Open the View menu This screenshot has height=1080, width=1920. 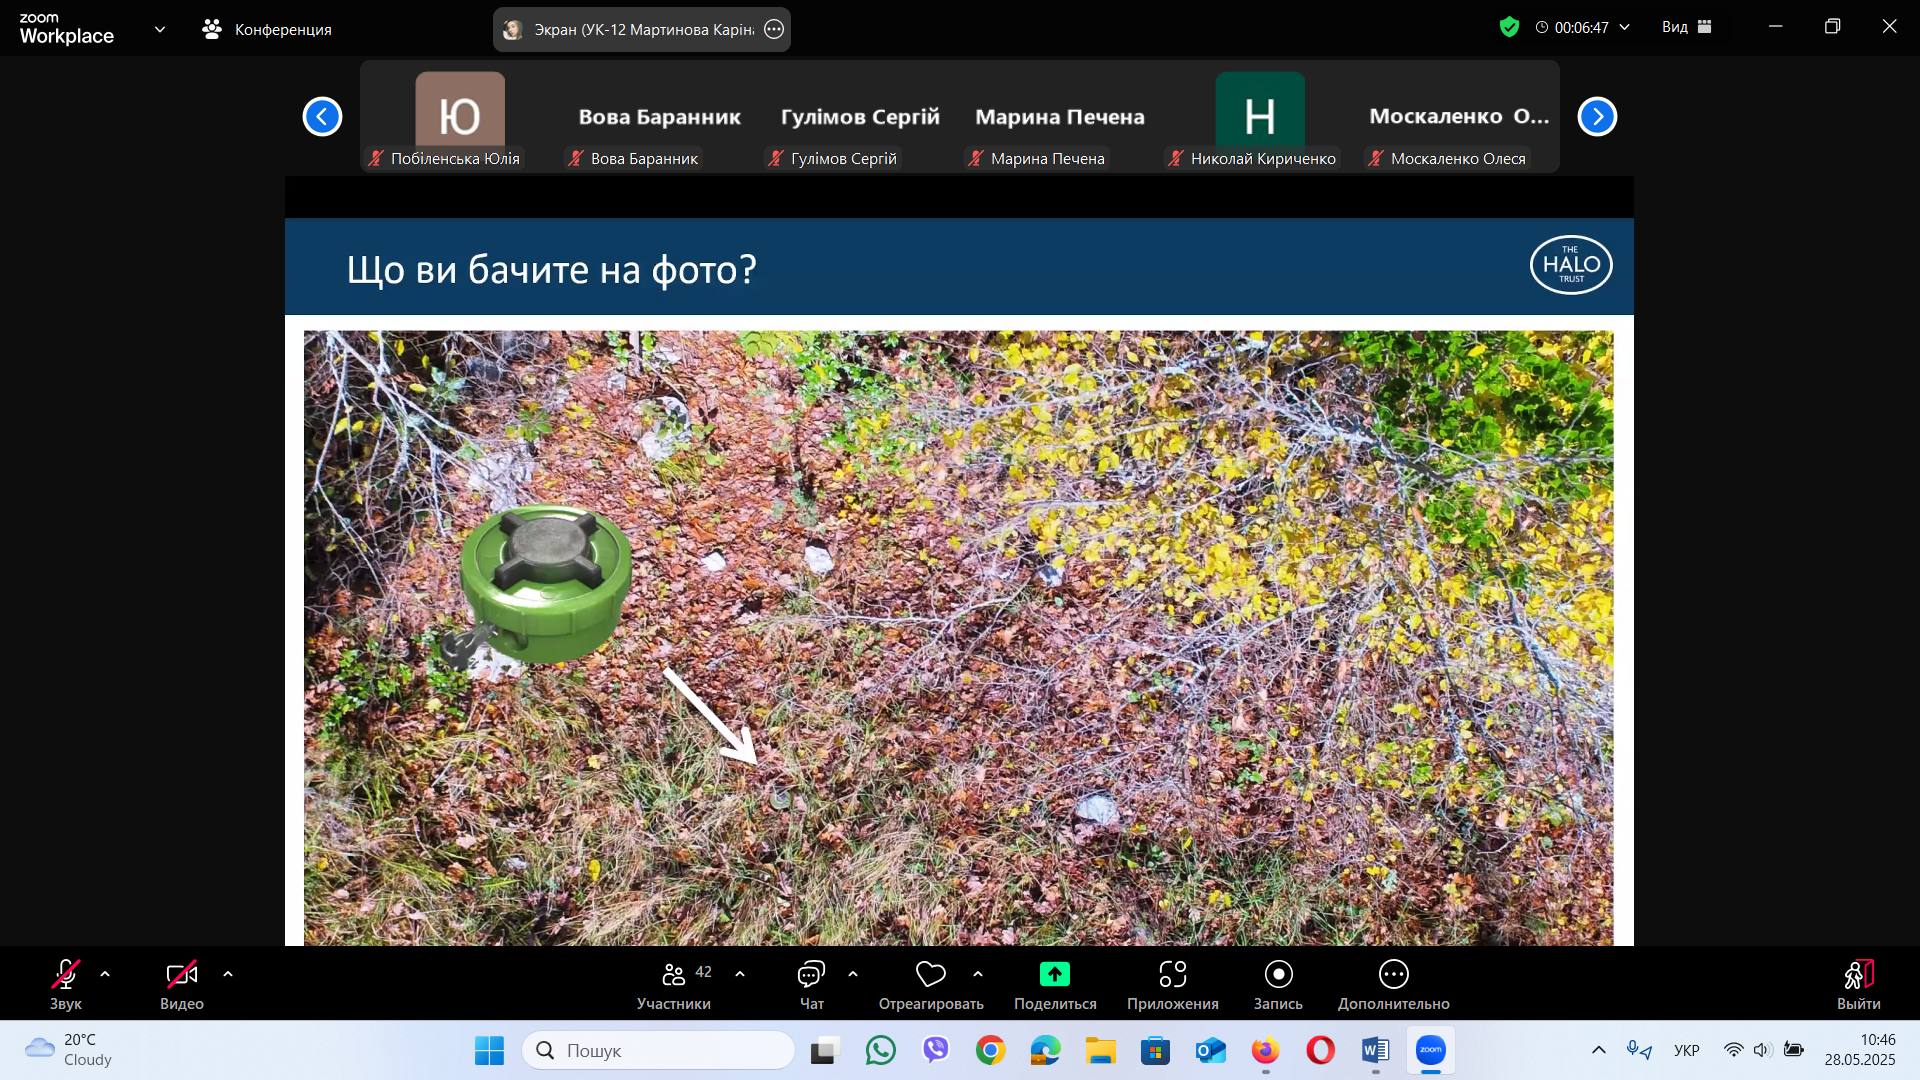[1686, 28]
